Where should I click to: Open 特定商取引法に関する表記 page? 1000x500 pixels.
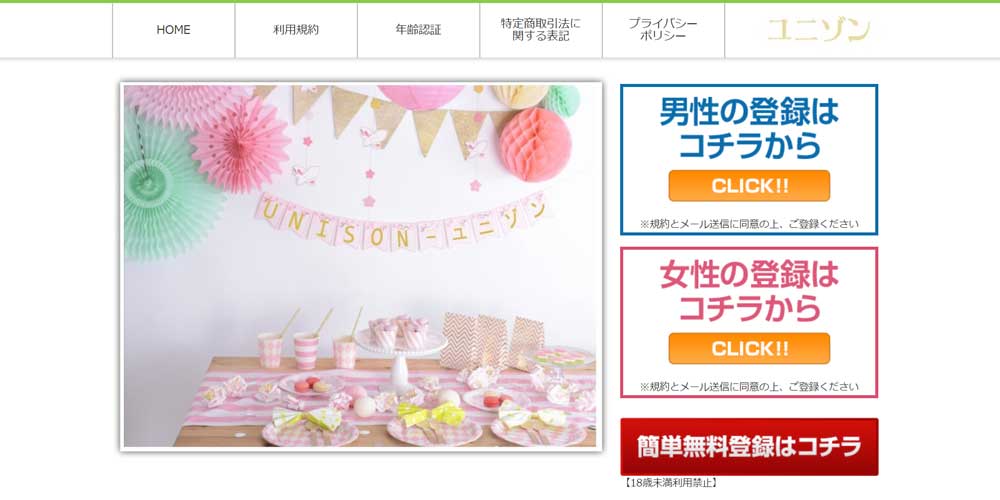(541, 30)
